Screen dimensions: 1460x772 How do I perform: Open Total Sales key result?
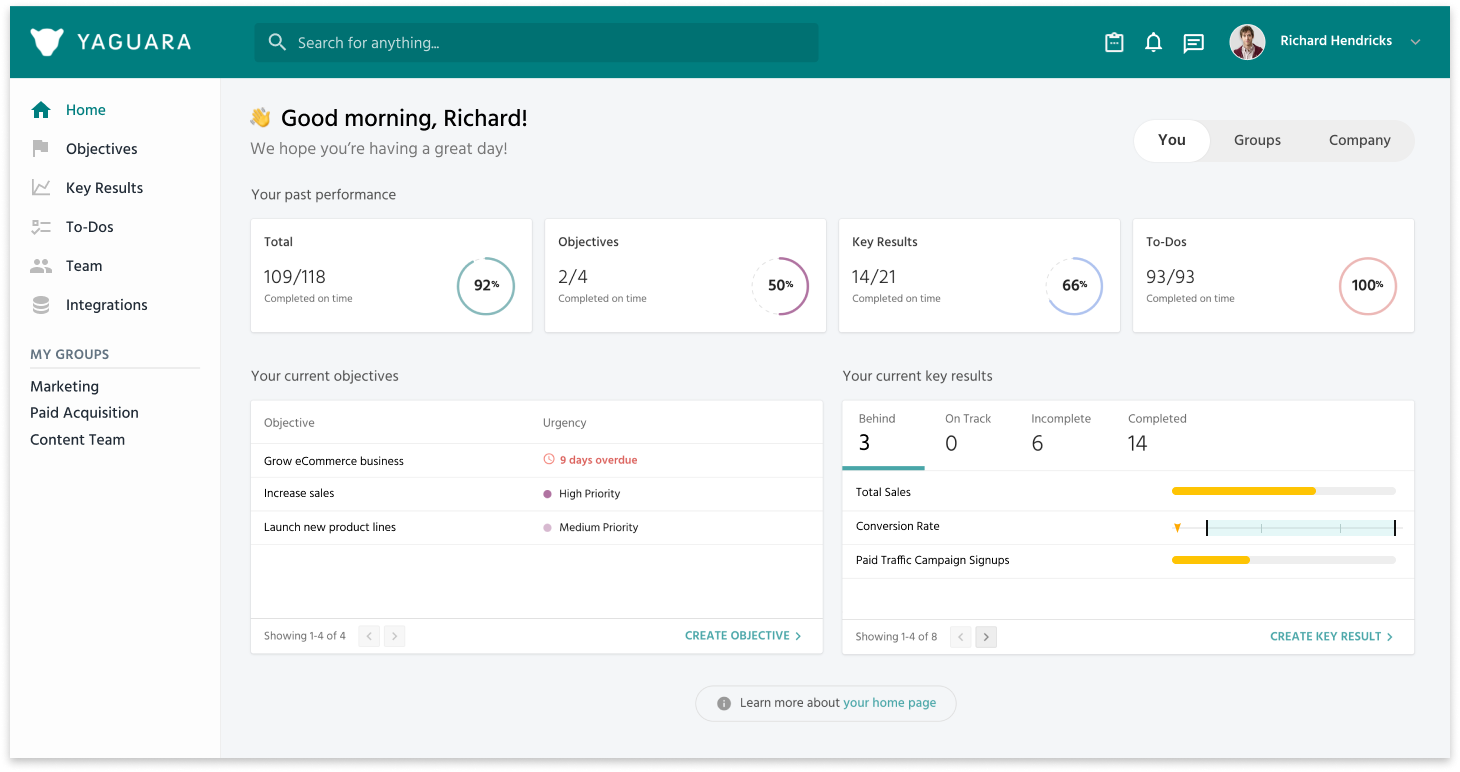pos(883,492)
